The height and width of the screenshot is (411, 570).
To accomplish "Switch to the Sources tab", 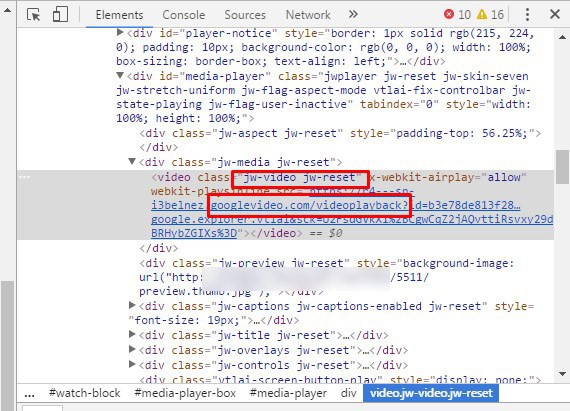I will point(245,15).
